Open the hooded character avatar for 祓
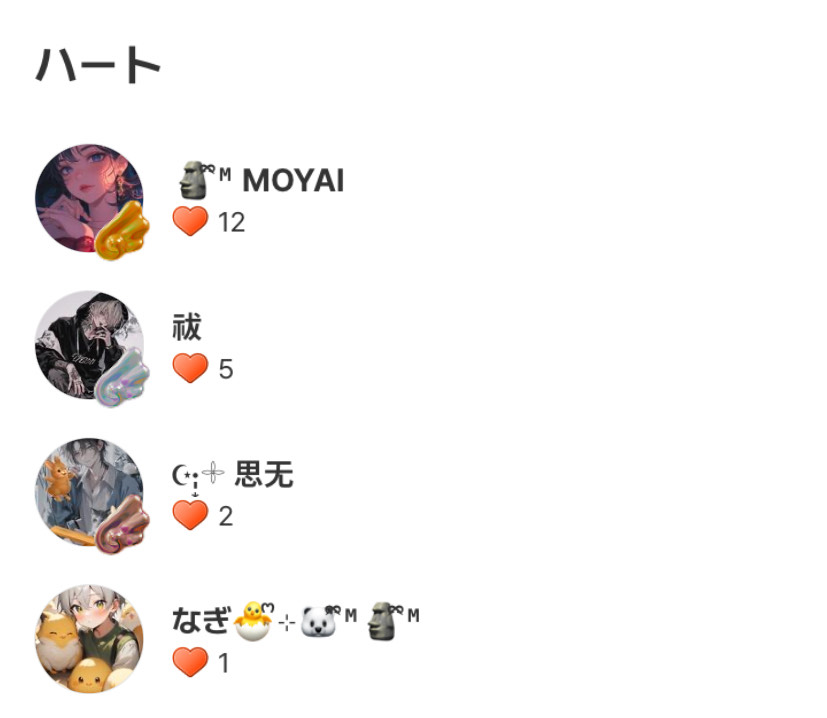827x718 pixels. [x=89, y=344]
